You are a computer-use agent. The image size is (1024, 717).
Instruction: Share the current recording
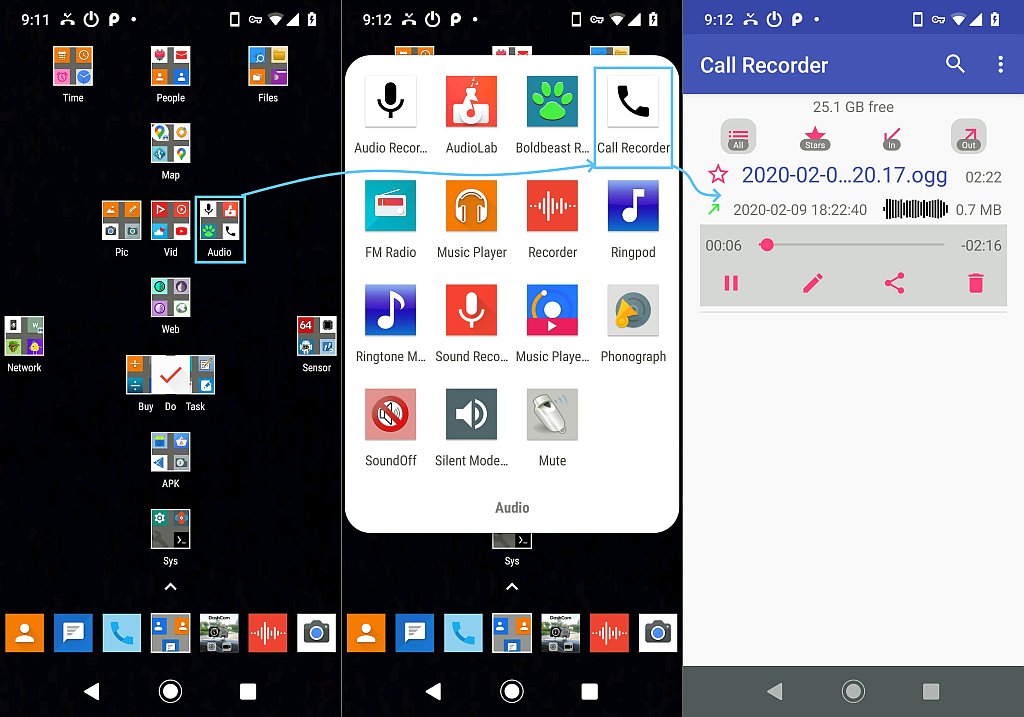pos(894,283)
